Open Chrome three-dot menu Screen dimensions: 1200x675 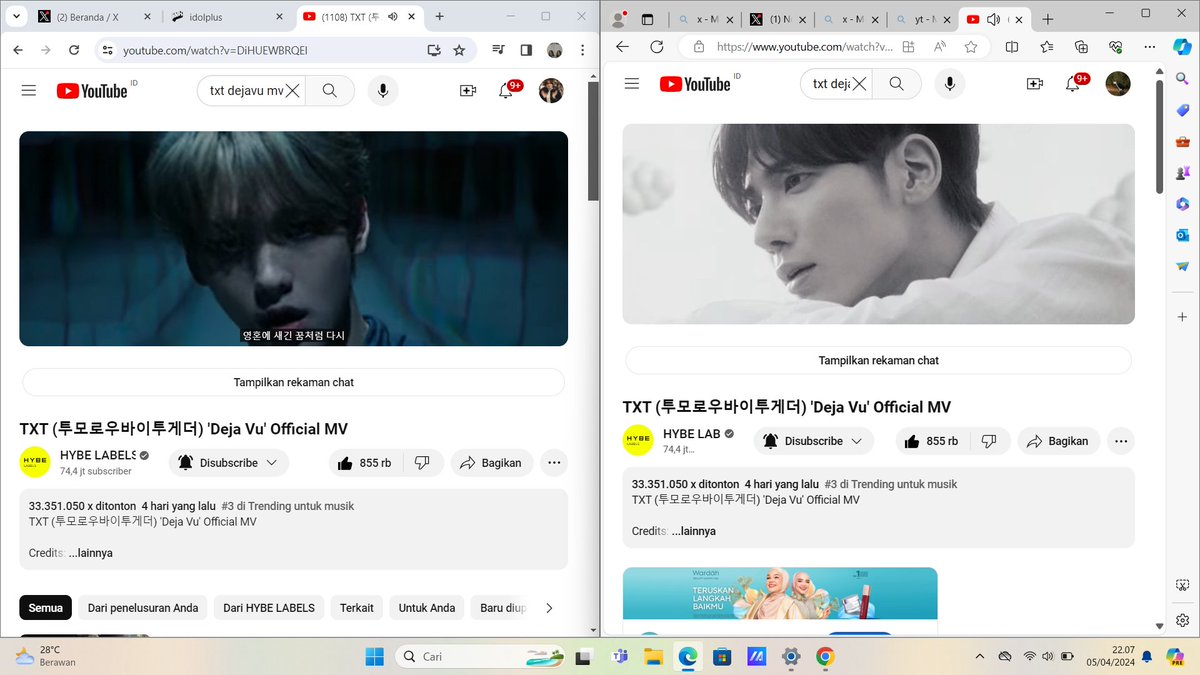(582, 50)
